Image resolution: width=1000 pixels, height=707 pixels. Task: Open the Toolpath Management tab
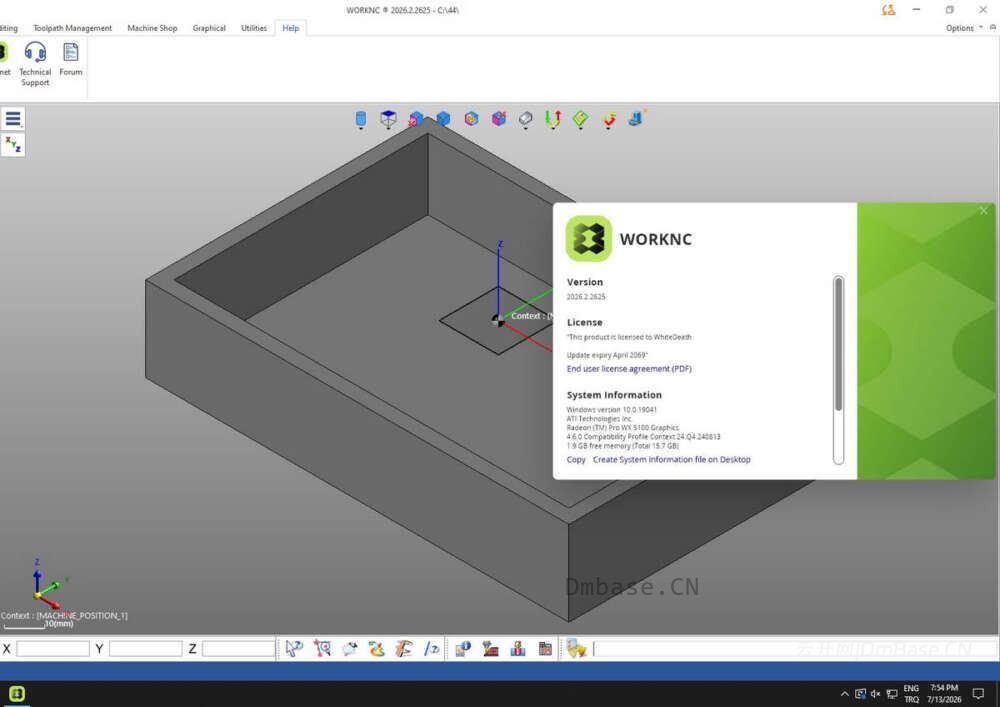pyautogui.click(x=72, y=28)
